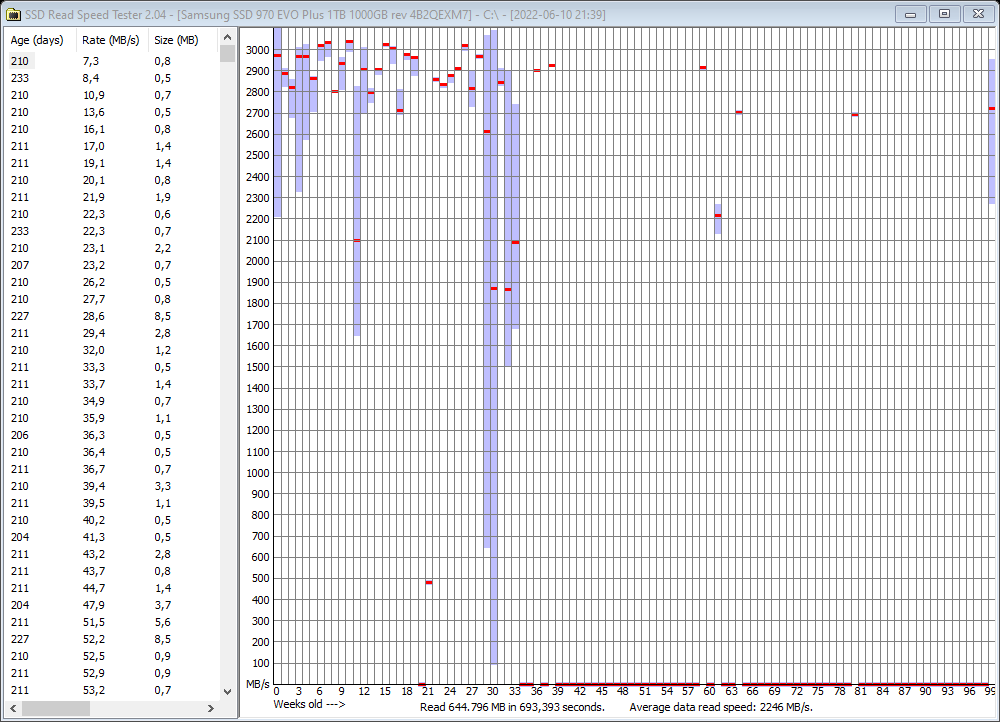Select row with rate 33,7 MB/s

pos(112,384)
